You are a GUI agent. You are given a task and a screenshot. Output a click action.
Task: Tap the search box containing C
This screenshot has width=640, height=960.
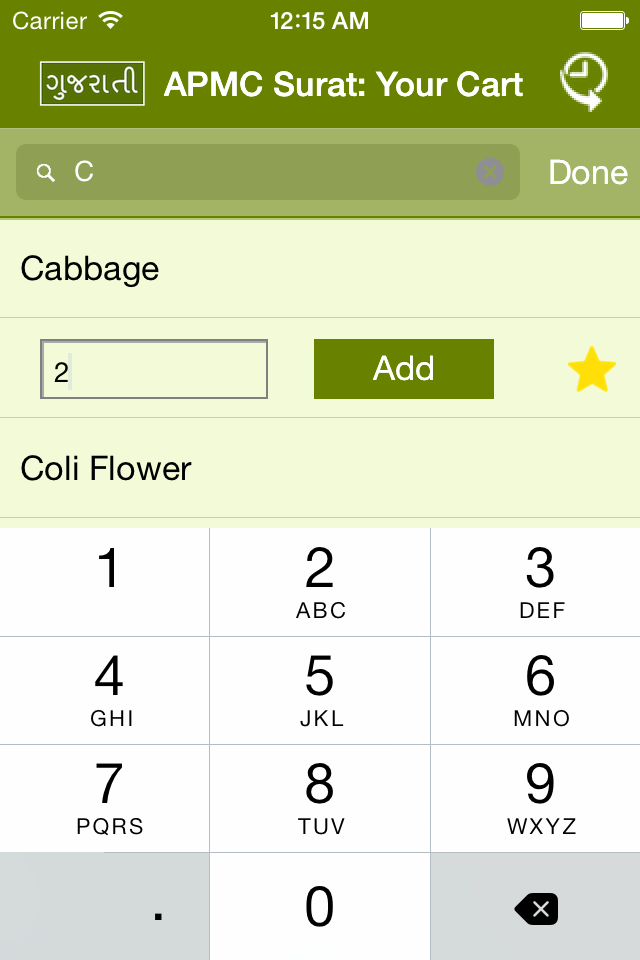(268, 172)
